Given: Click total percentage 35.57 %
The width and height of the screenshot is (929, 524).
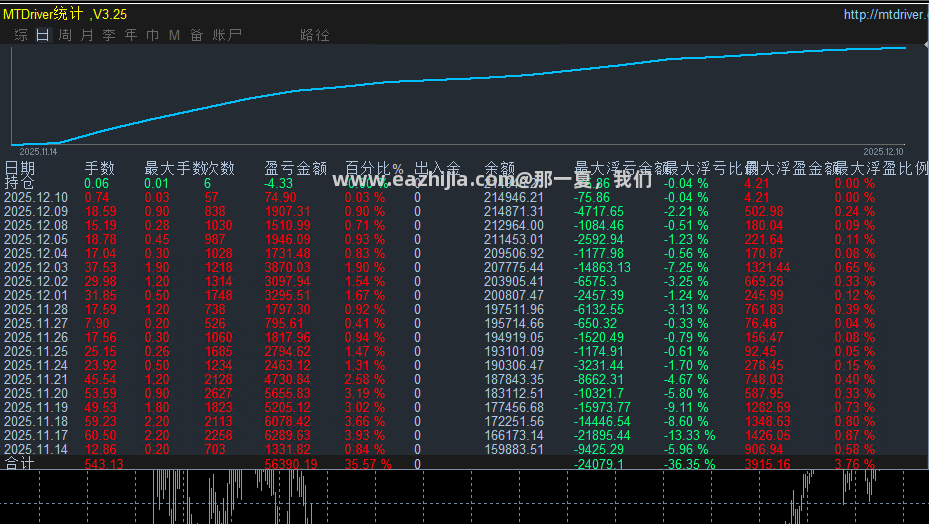Looking at the screenshot, I should 368,464.
